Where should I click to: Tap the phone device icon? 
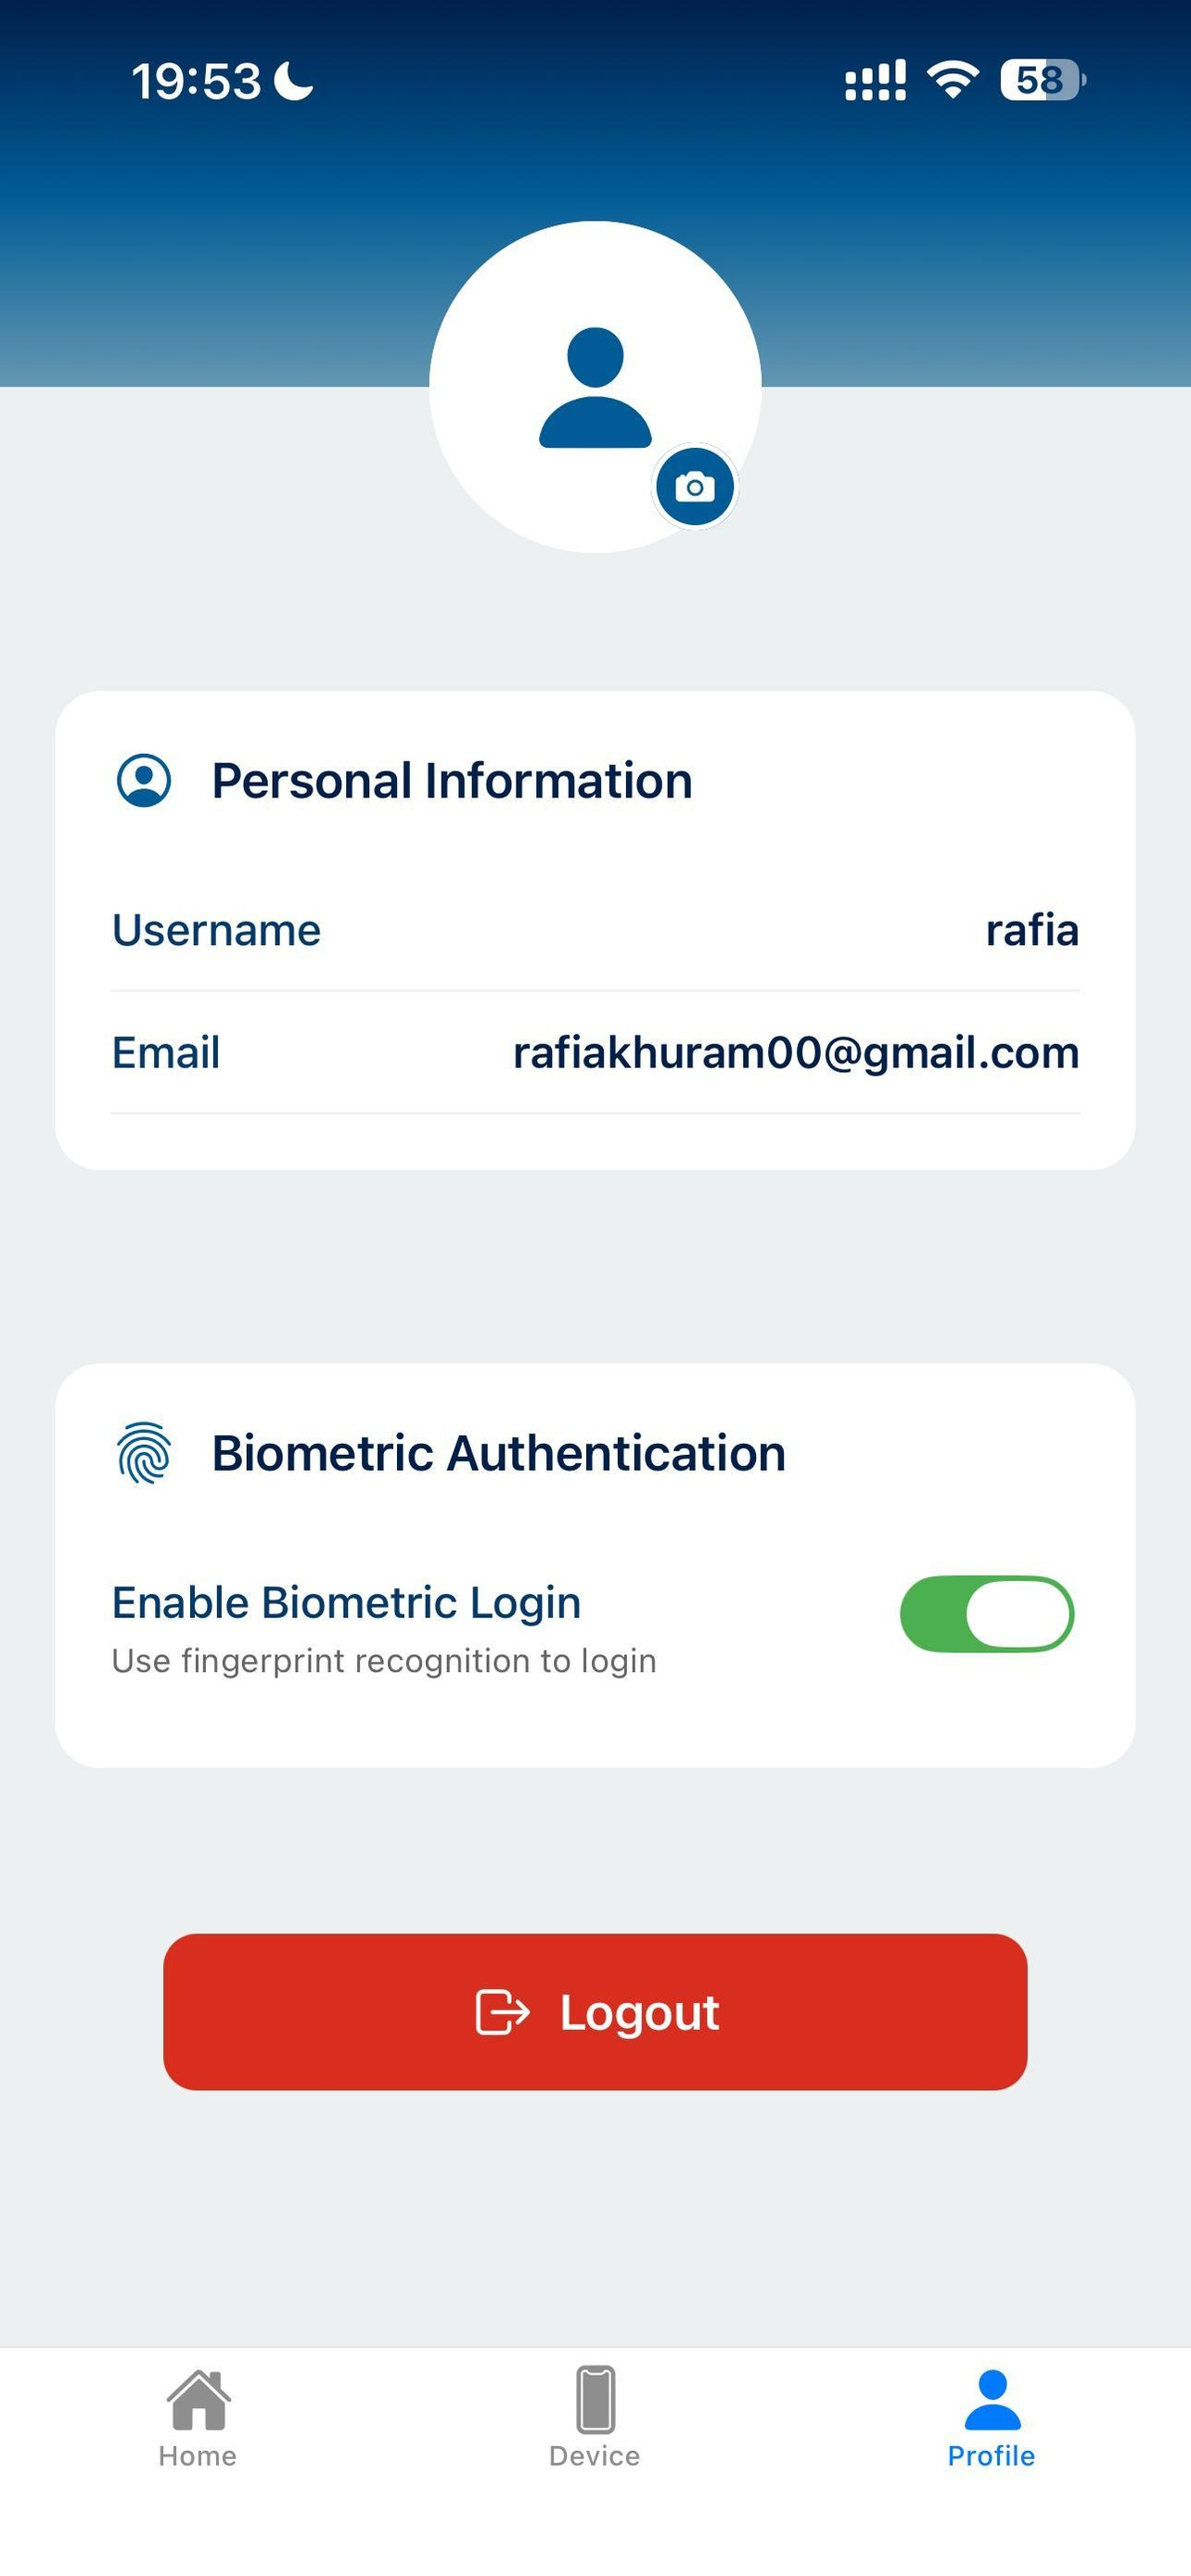(595, 2399)
